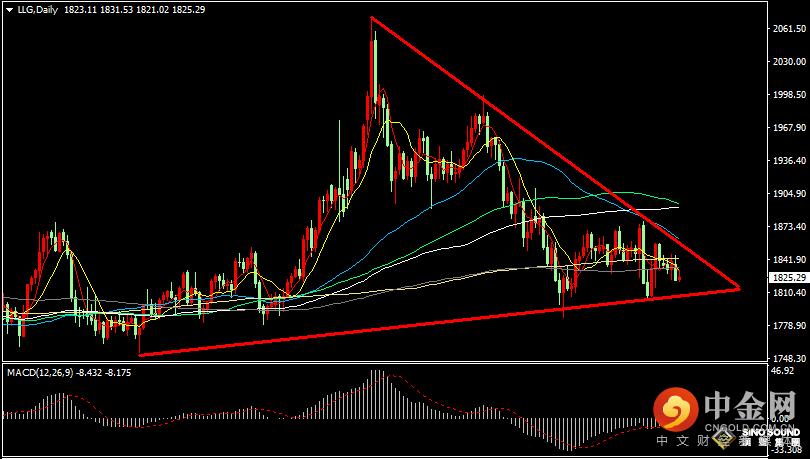Click the 1936.40 price axis label
Screen dimensions: 810x459
click(789, 161)
